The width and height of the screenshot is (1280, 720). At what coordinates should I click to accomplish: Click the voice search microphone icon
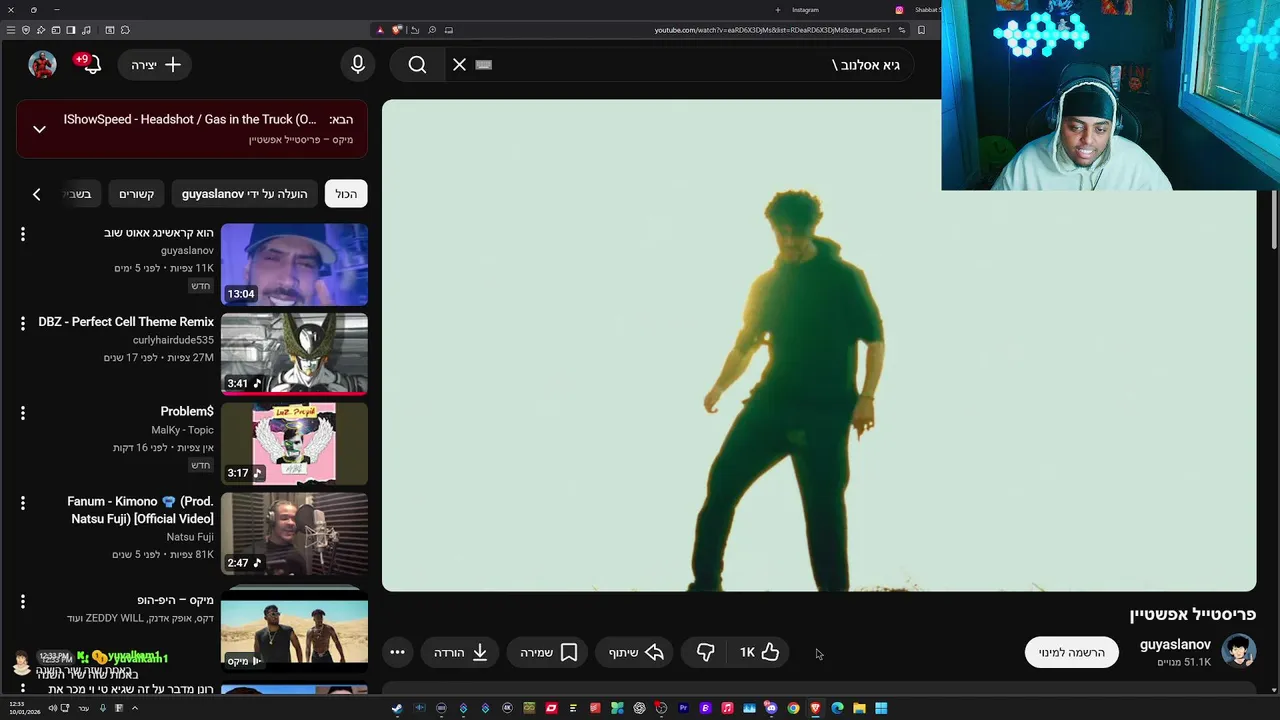pyautogui.click(x=358, y=65)
